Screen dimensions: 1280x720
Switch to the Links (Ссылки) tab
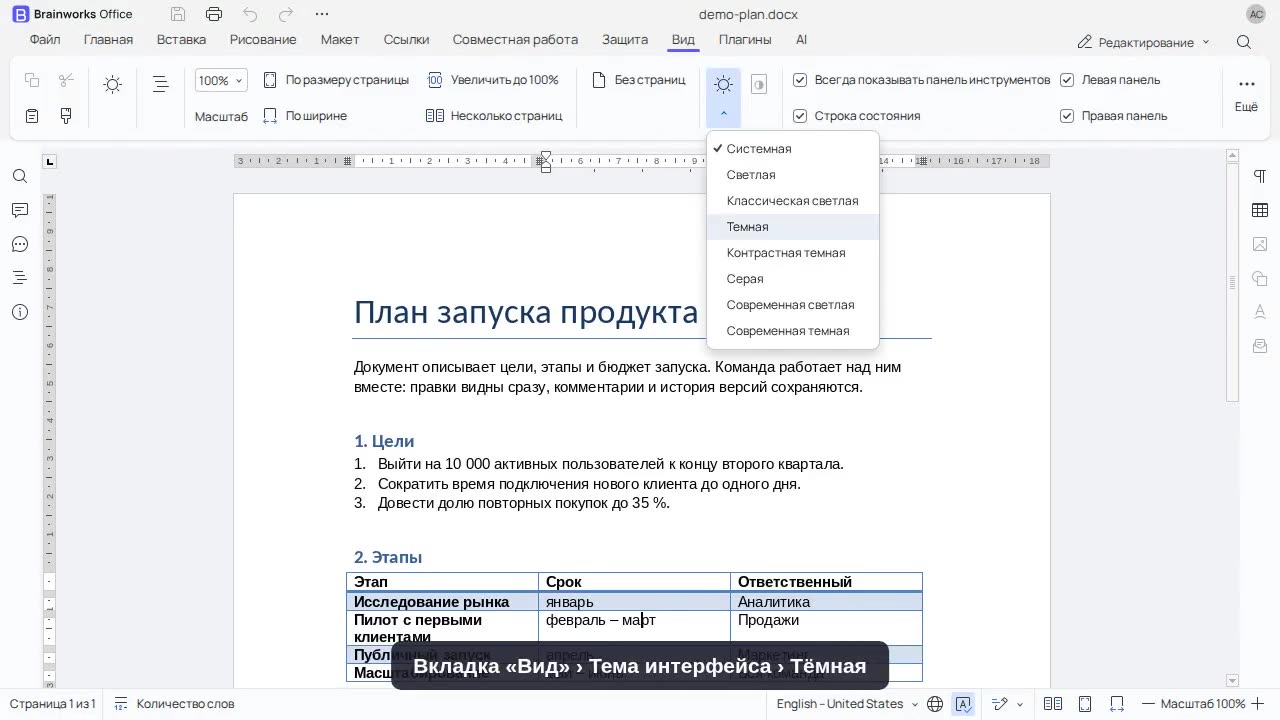click(x=406, y=40)
